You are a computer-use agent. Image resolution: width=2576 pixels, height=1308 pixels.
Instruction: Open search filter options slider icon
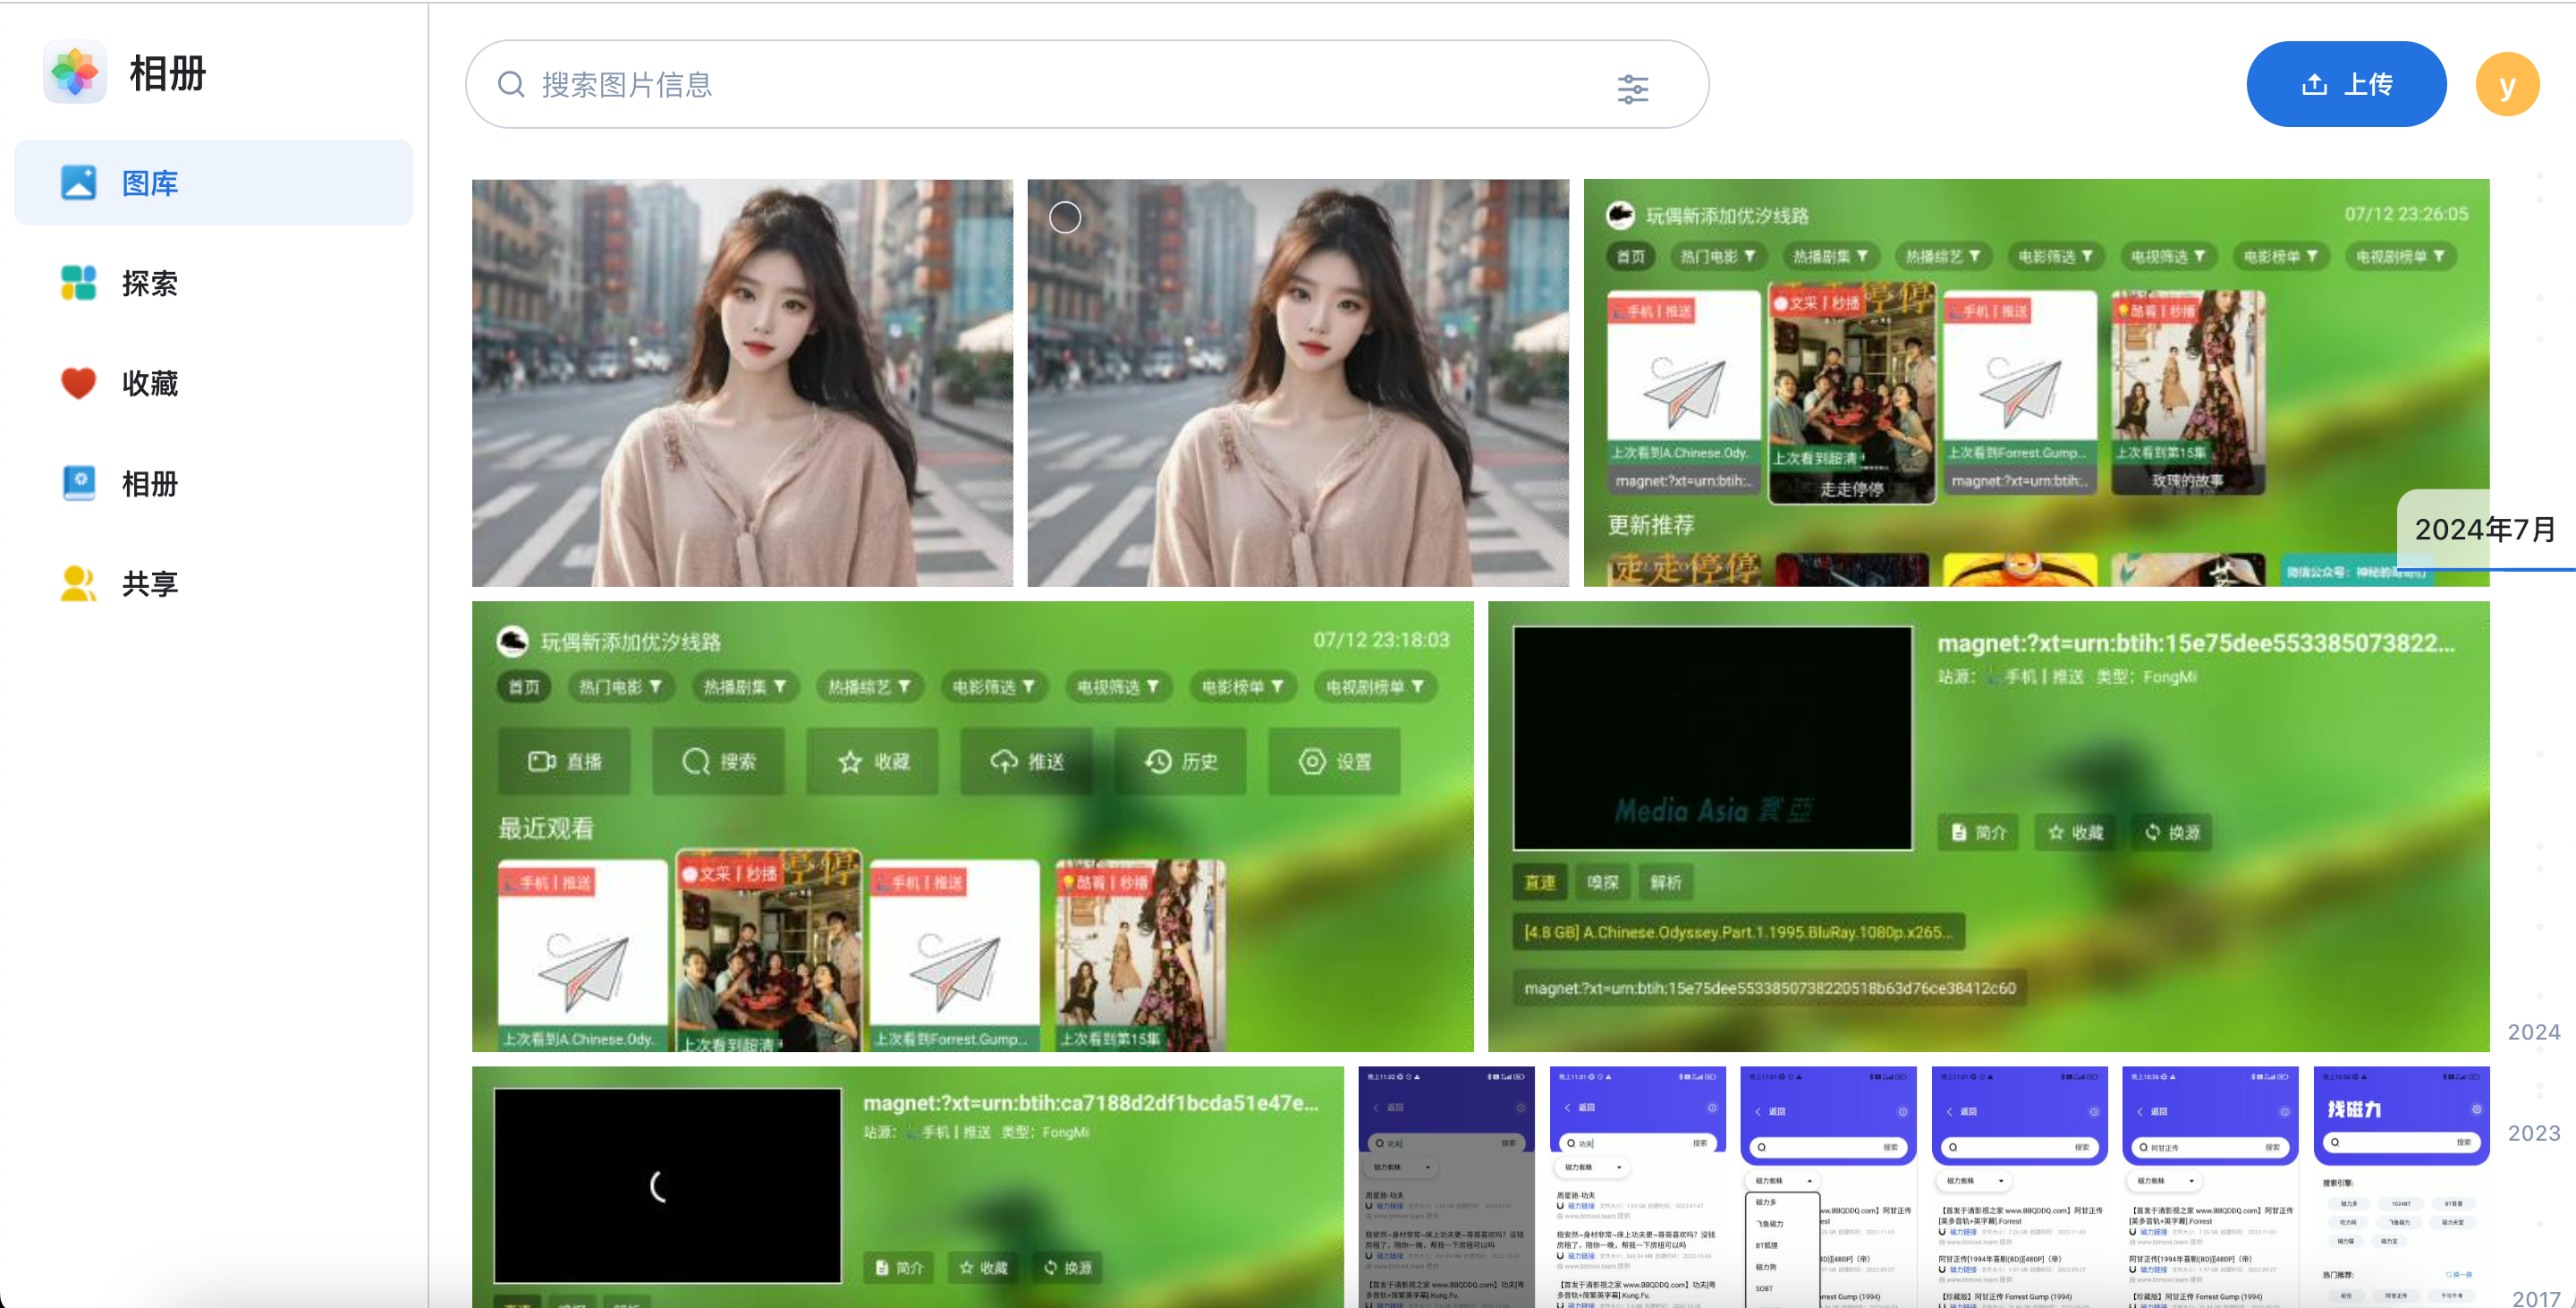coord(1632,89)
